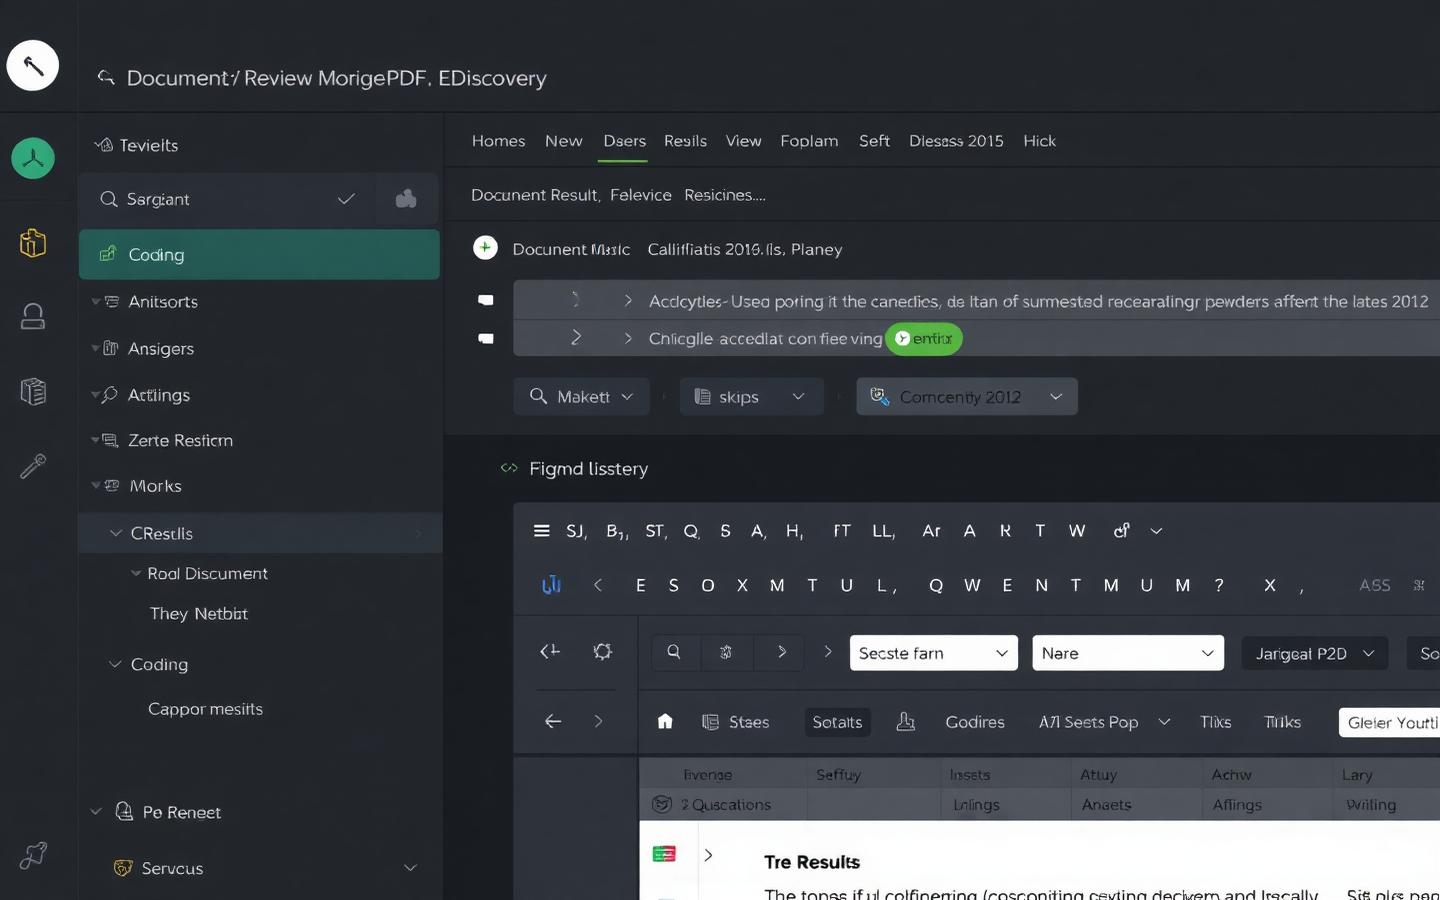Image resolution: width=1440 pixels, height=900 pixels.
Task: Select the Zerte Resticm sidebar item
Action: (180, 440)
